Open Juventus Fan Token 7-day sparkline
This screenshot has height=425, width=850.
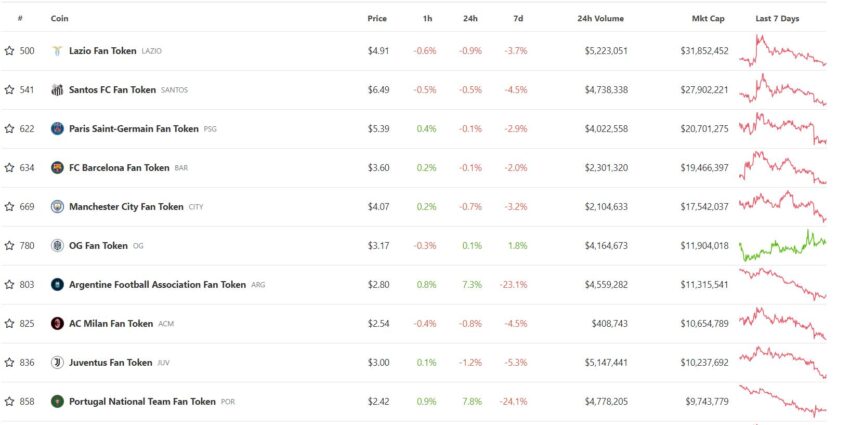pyautogui.click(x=783, y=362)
